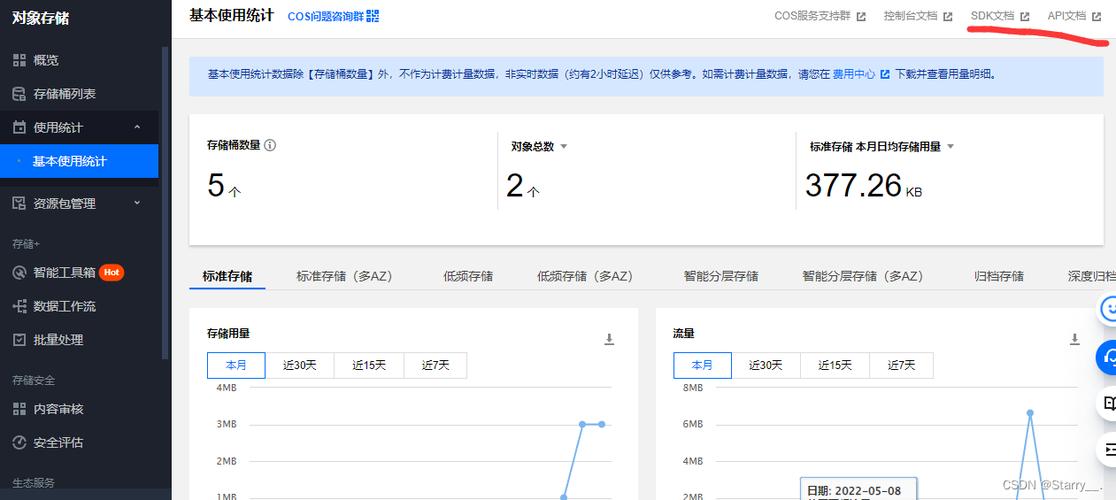Select 近7天 in 流量 chart
The width and height of the screenshot is (1116, 500).
coord(901,366)
